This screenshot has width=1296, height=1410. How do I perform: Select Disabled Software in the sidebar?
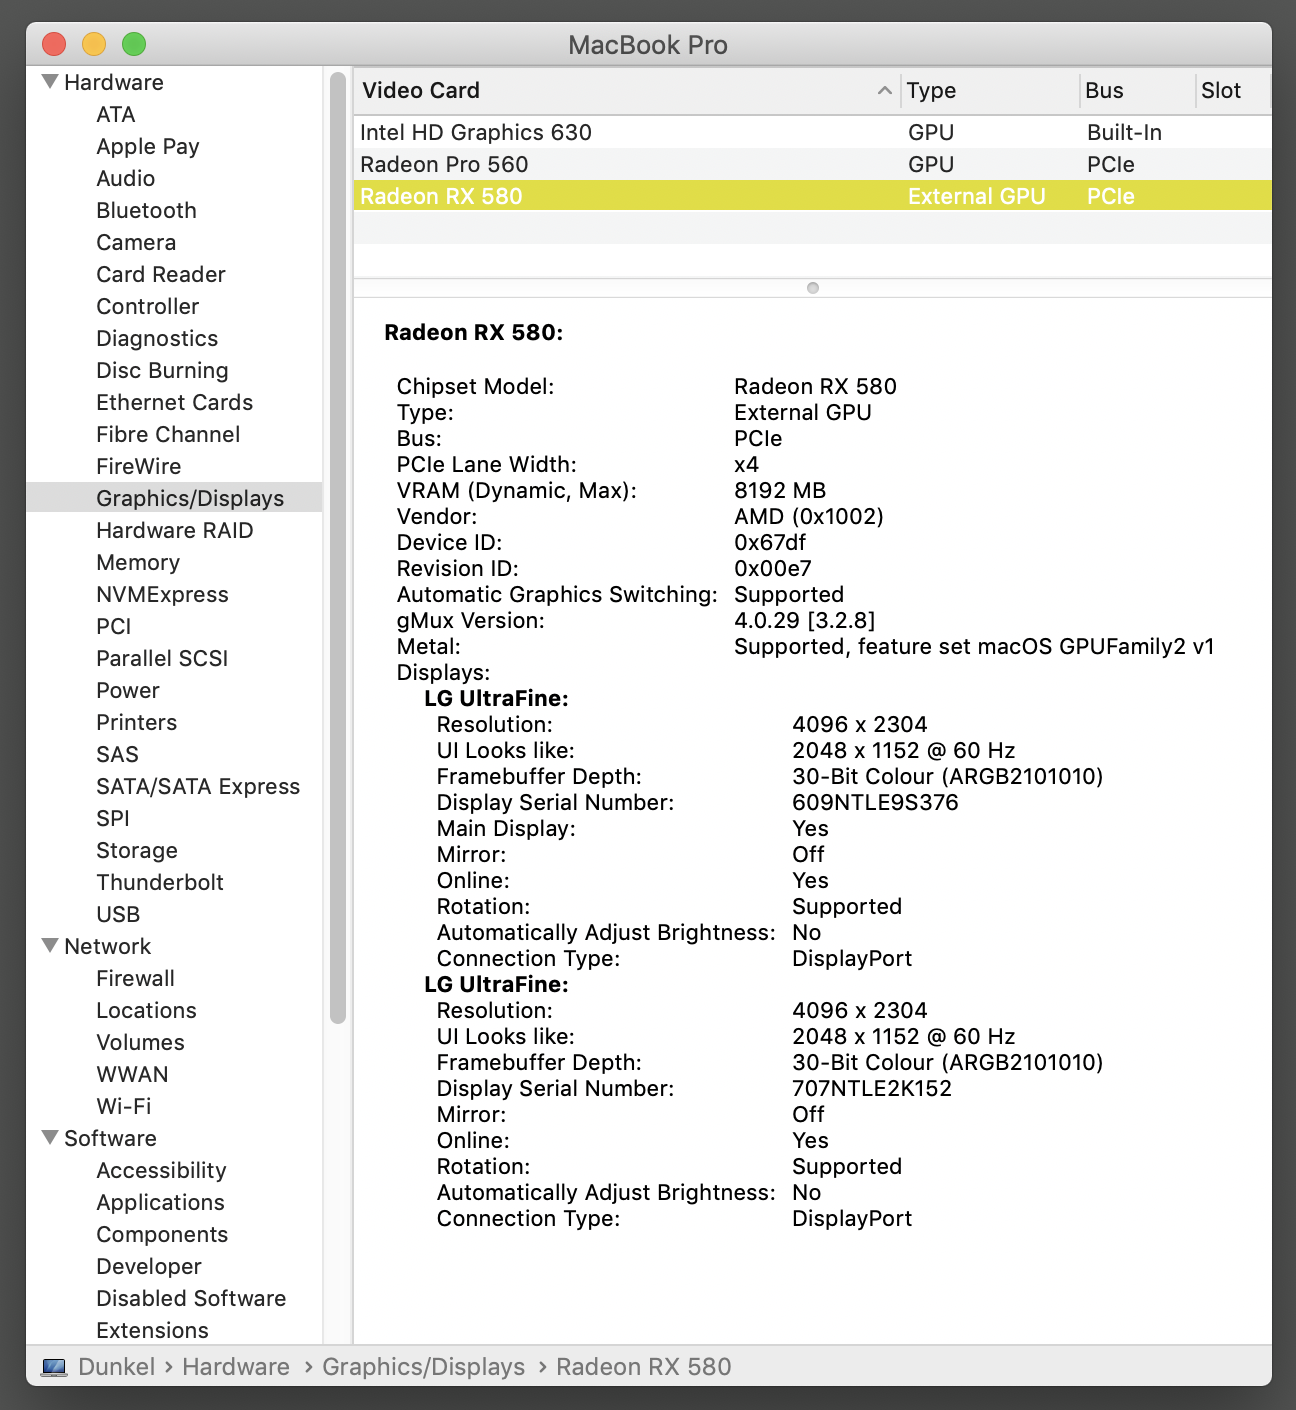coord(191,1298)
